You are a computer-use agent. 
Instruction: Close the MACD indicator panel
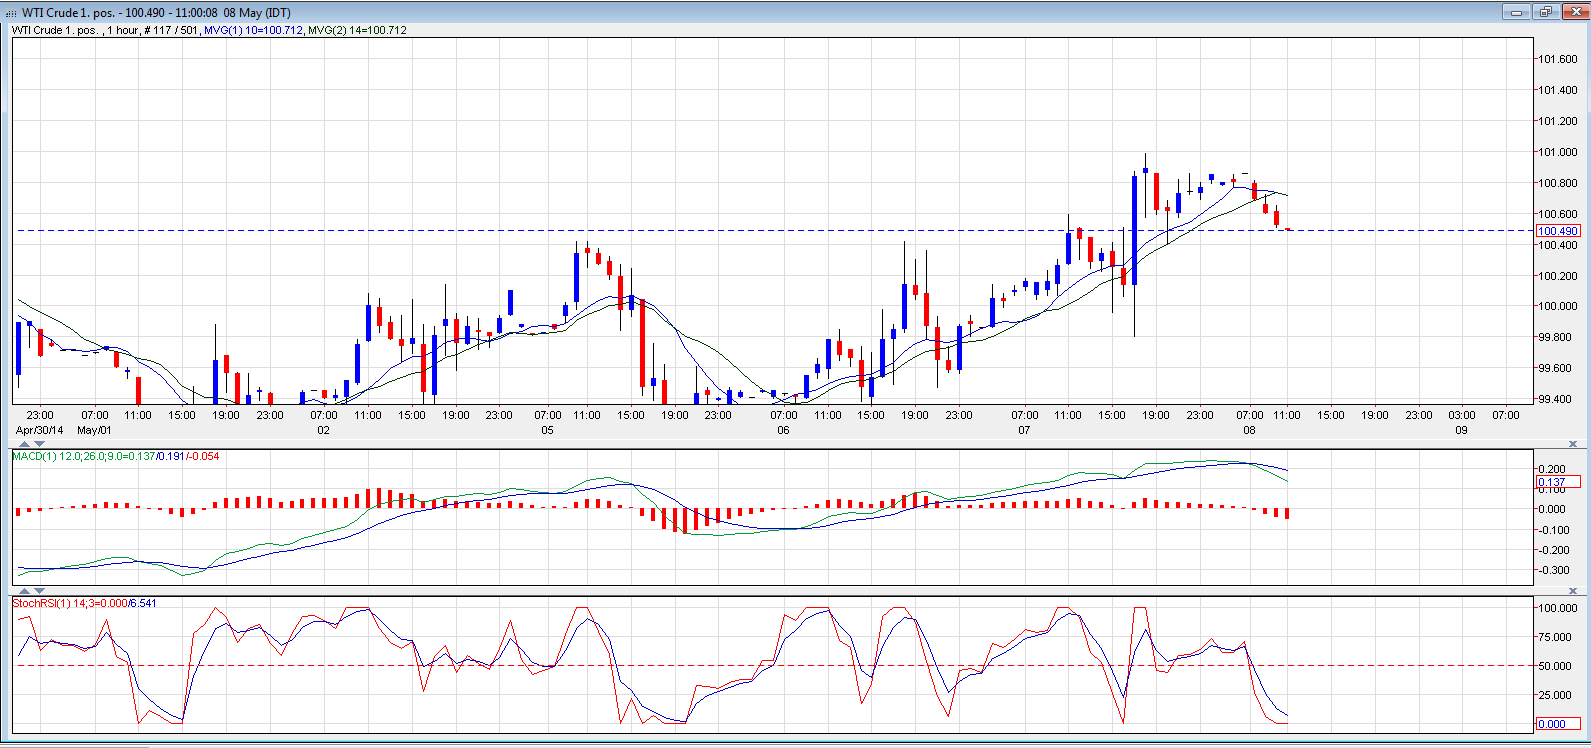(1573, 444)
